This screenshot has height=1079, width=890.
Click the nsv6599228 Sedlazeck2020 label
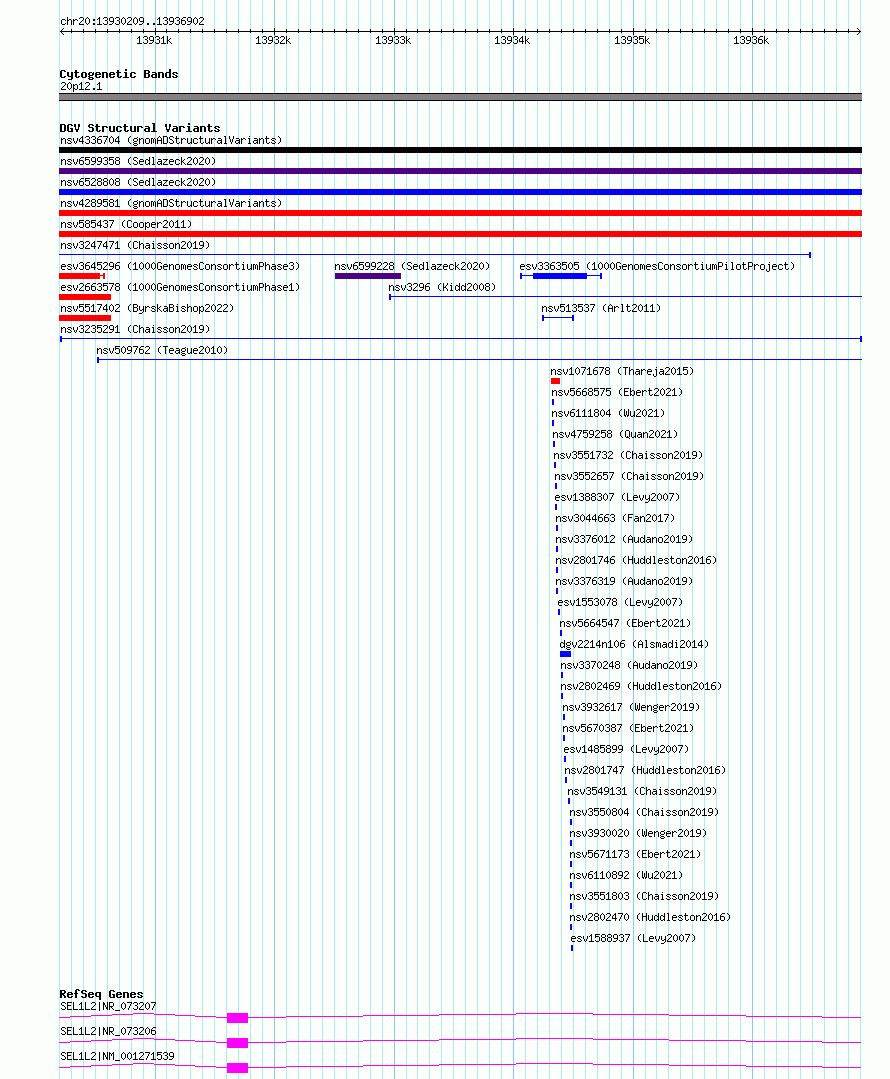(412, 266)
